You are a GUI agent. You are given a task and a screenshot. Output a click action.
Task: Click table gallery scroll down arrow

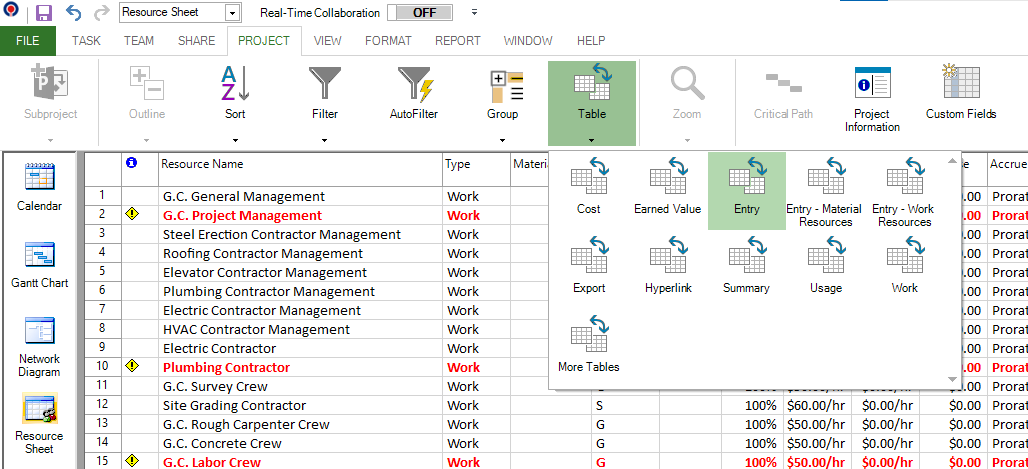click(x=952, y=380)
